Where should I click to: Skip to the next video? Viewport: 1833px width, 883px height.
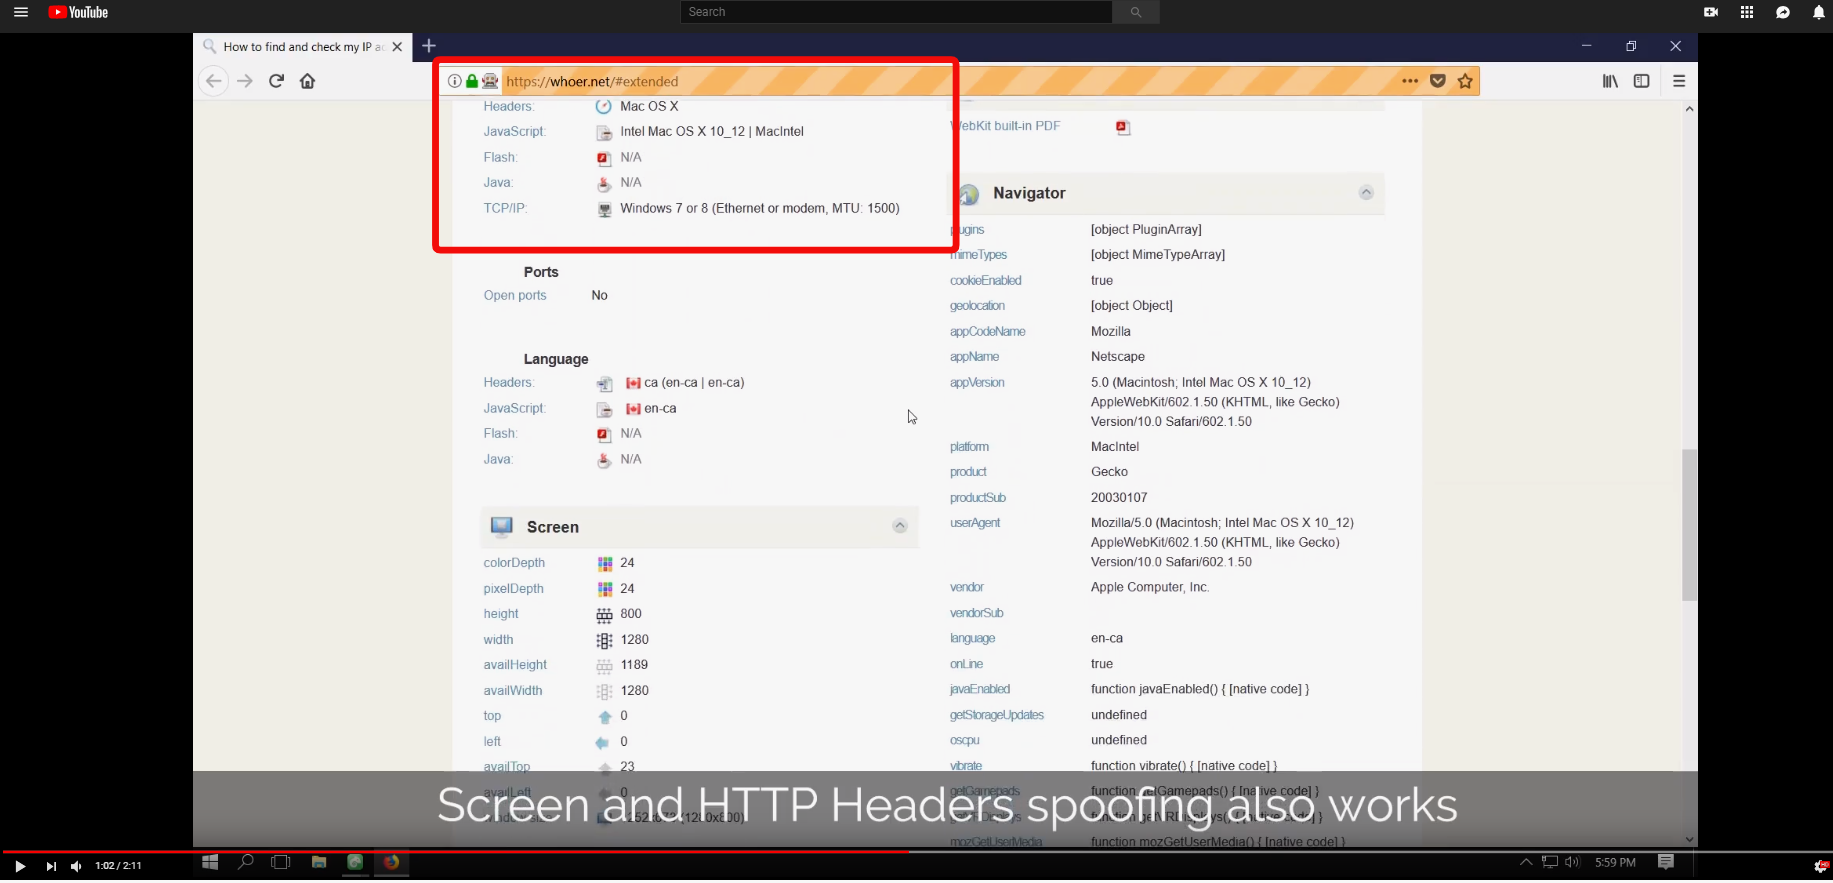[51, 866]
